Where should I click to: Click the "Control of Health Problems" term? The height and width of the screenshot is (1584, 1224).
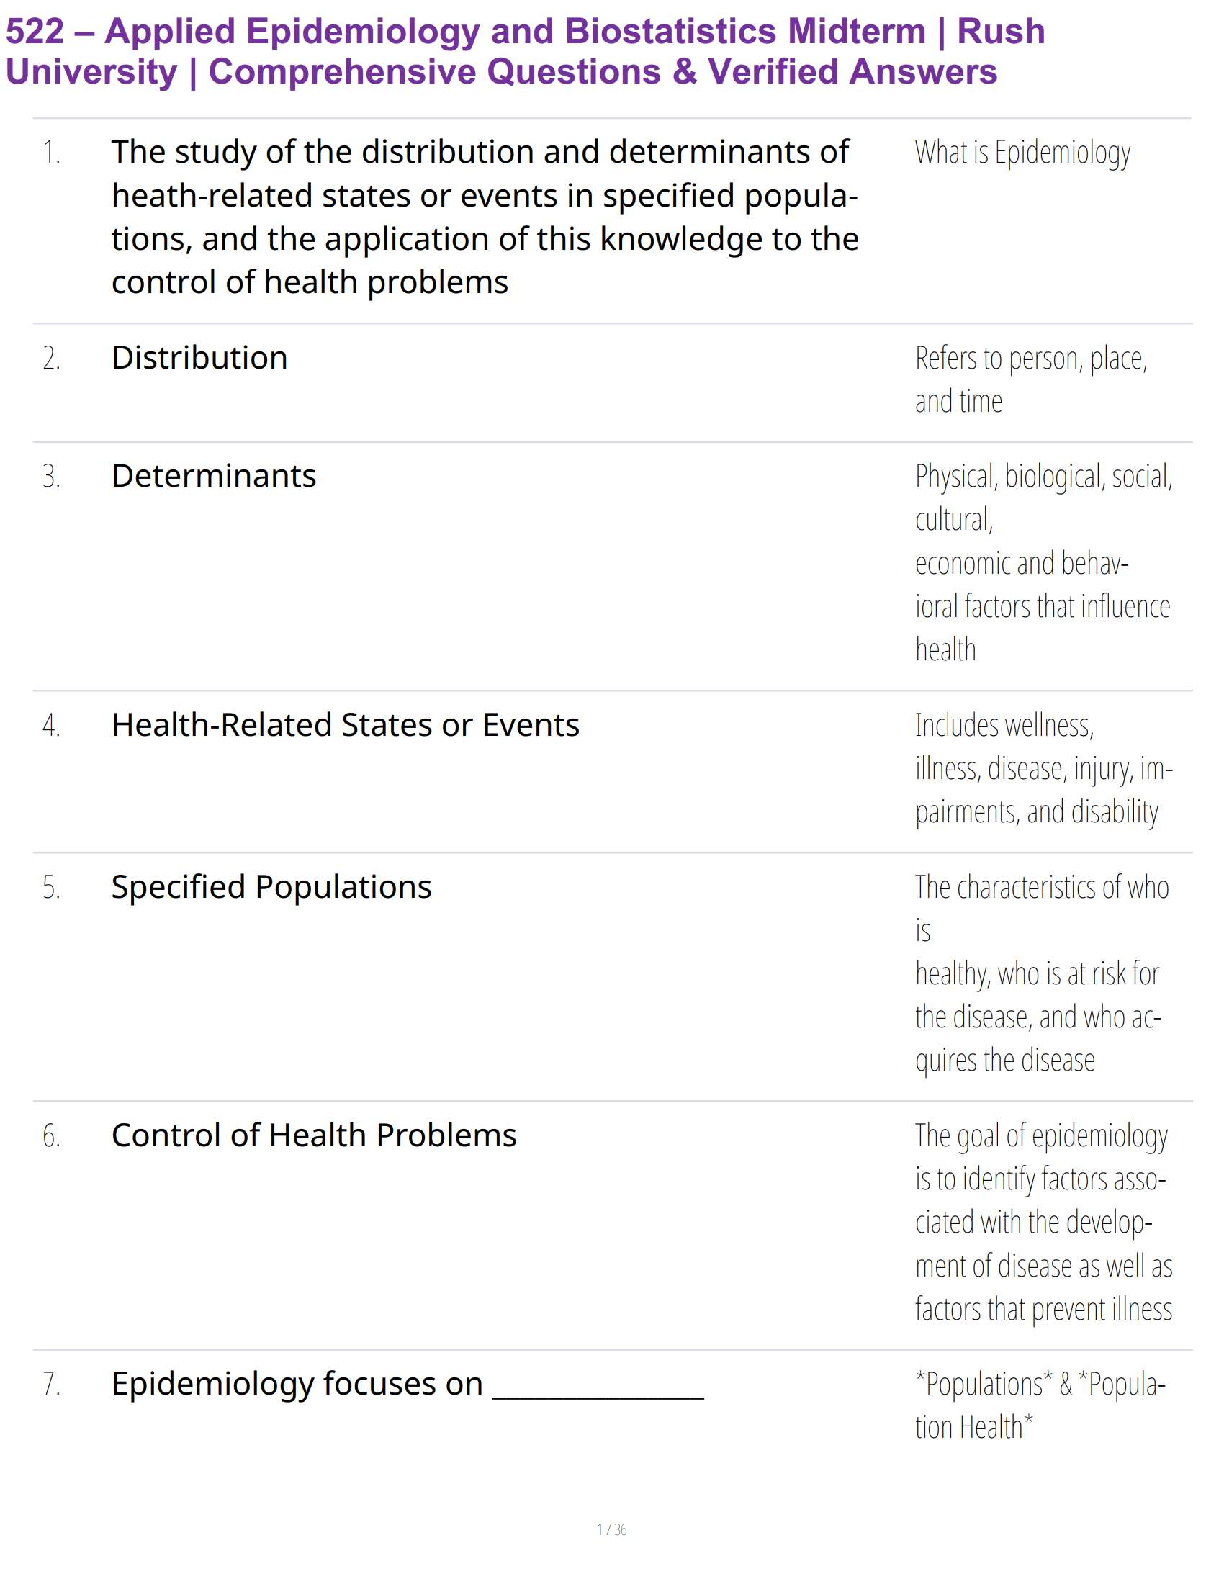coord(314,1135)
